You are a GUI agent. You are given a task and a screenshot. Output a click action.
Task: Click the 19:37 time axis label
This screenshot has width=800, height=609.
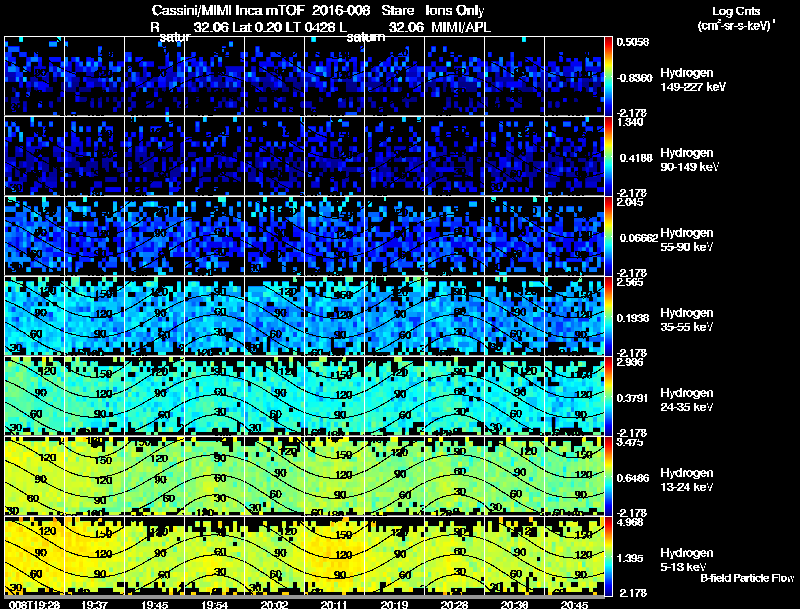[x=94, y=604]
